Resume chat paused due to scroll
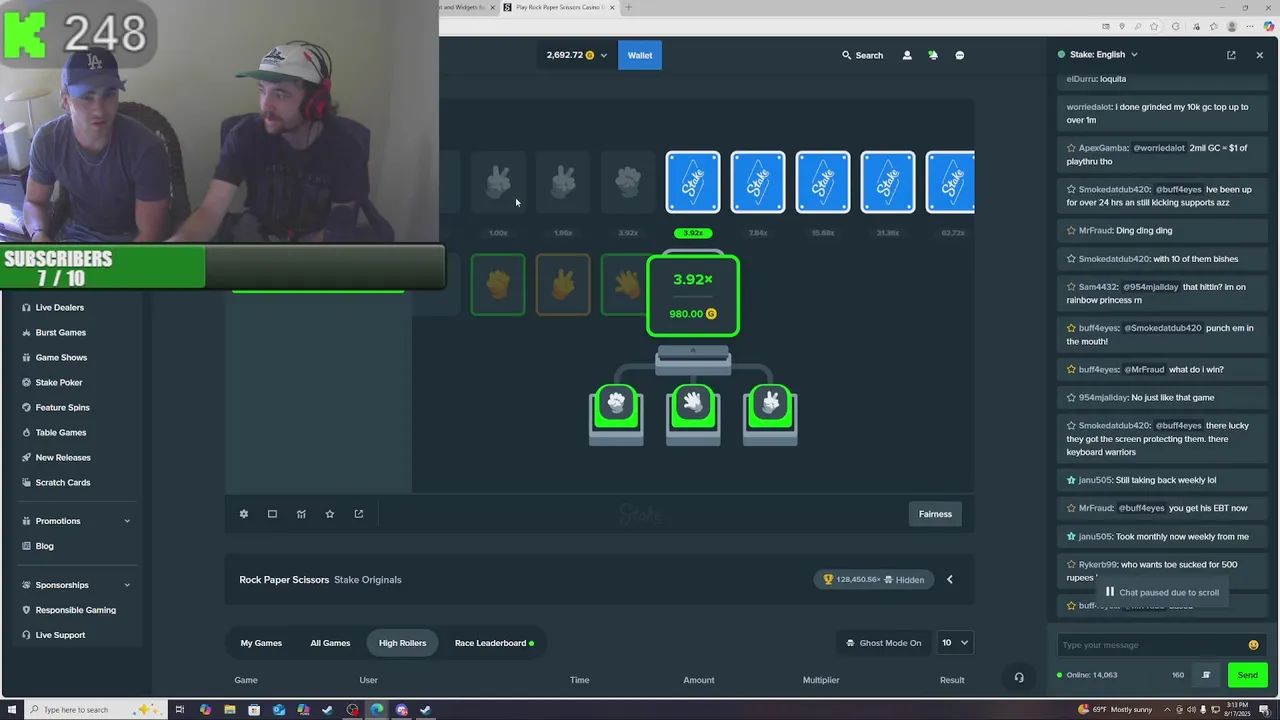Image resolution: width=1280 pixels, height=720 pixels. pos(1161,592)
